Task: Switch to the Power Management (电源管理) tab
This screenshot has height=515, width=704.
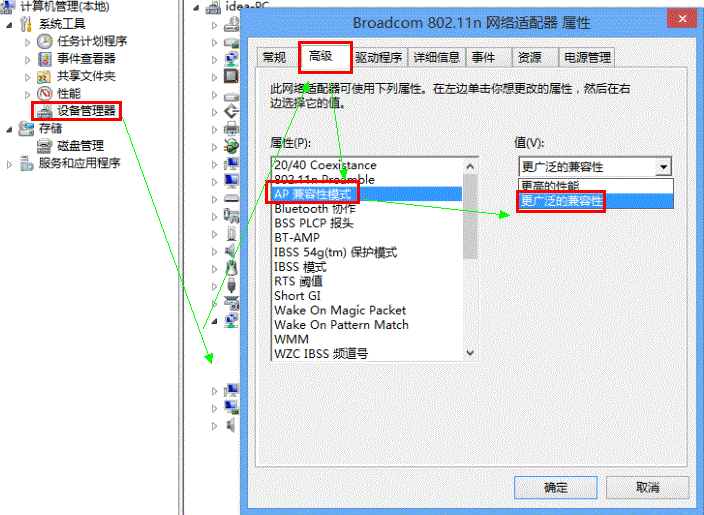Action: point(587,57)
